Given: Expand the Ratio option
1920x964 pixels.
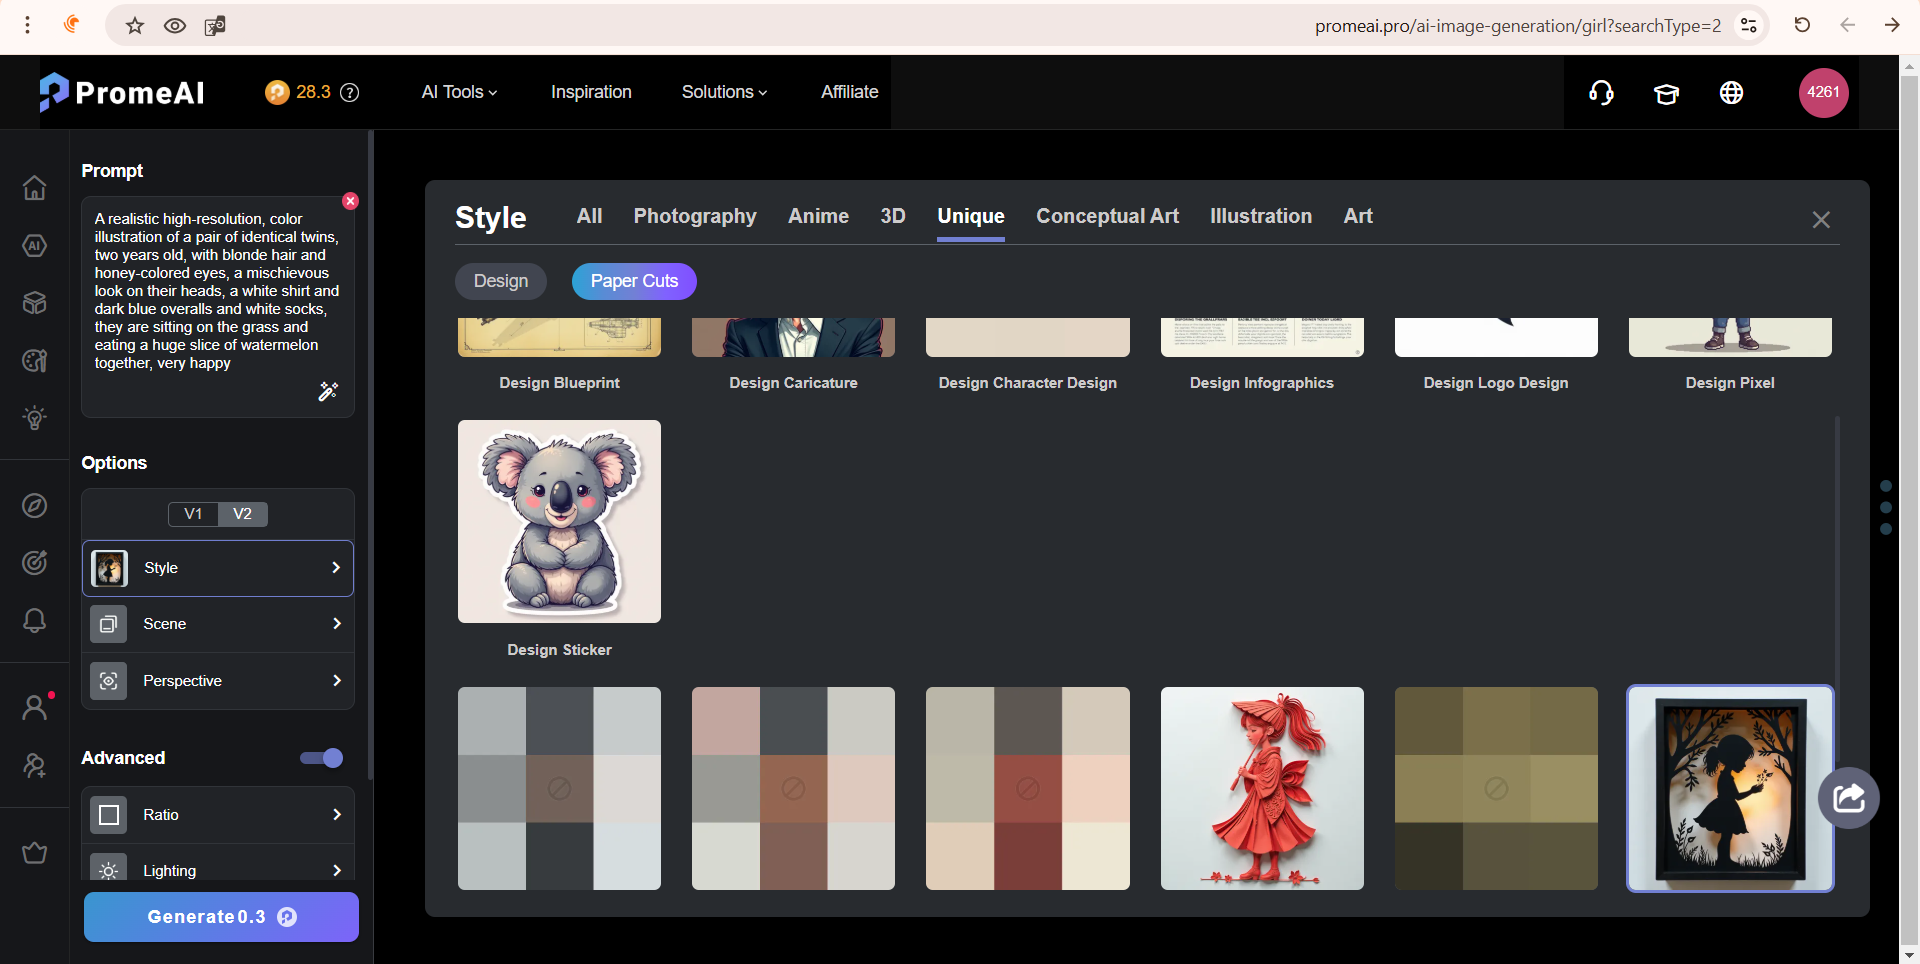Looking at the screenshot, I should (218, 815).
